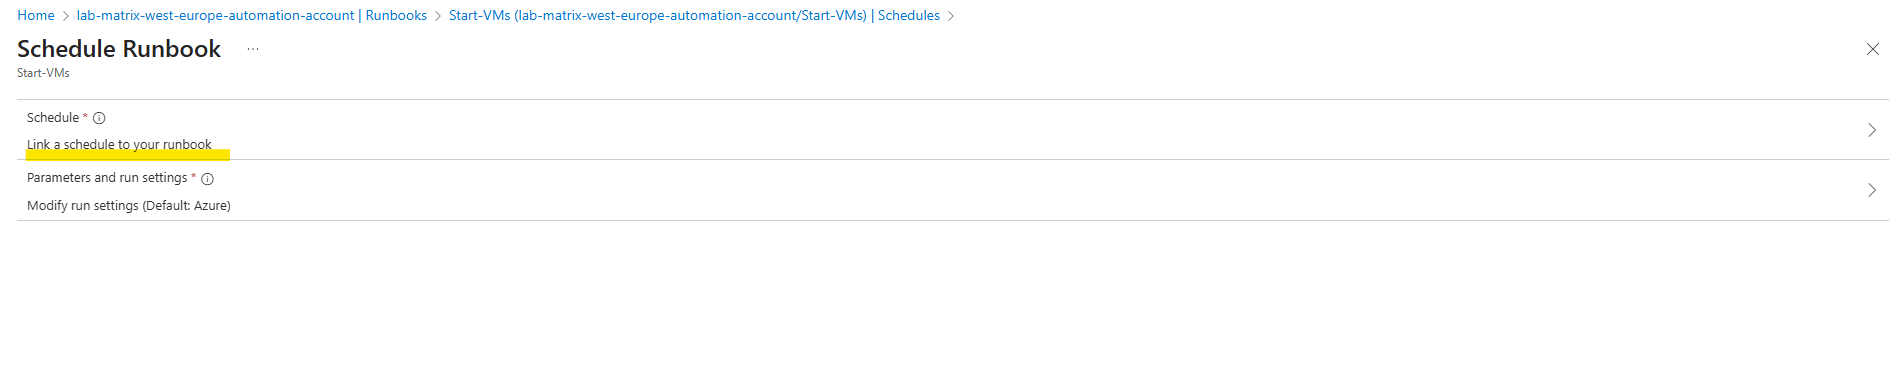Click the red required asterisk beside Schedule
1898x379 pixels.
click(85, 117)
